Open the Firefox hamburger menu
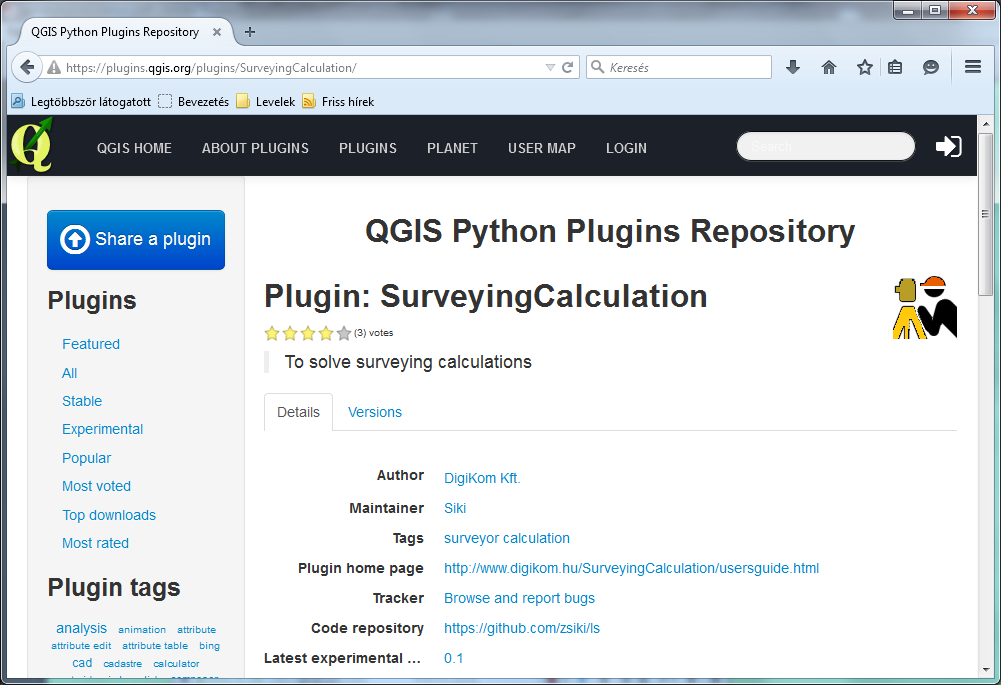The width and height of the screenshot is (1003, 685). coord(972,67)
